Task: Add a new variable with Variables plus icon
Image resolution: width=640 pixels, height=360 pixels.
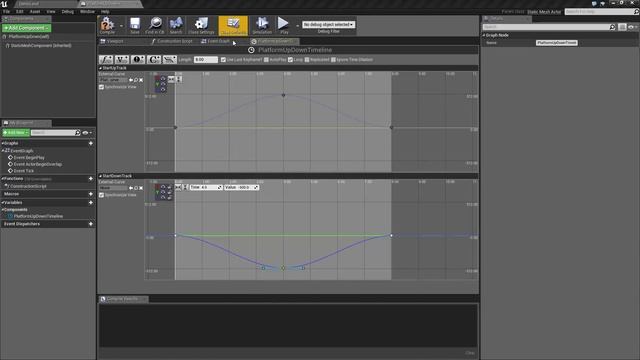Action: click(x=91, y=202)
